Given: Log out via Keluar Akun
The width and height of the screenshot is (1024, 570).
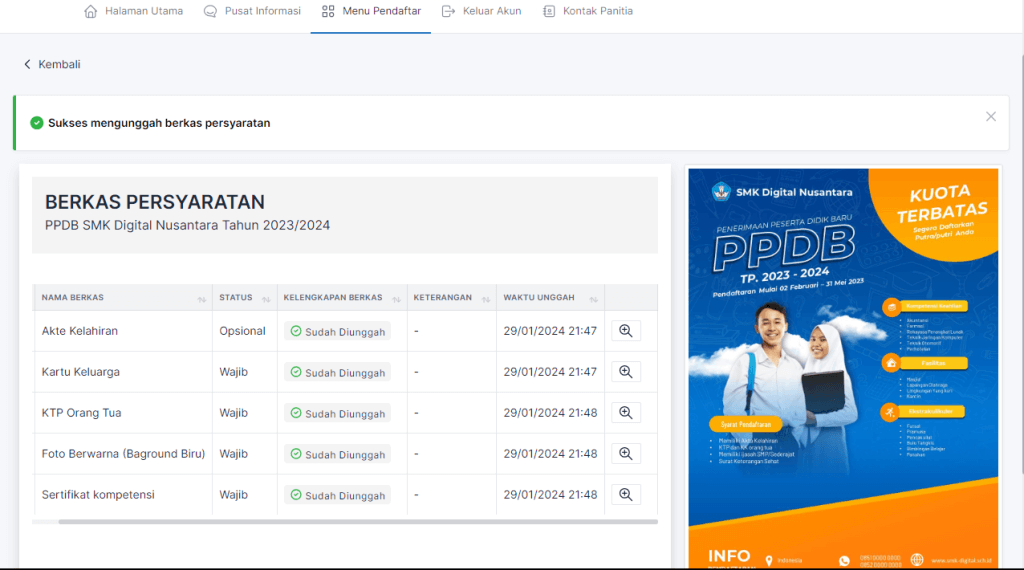Looking at the screenshot, I should click(x=481, y=12).
